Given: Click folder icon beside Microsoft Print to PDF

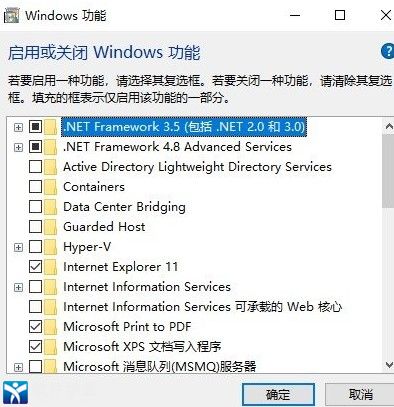Looking at the screenshot, I should click(x=50, y=327).
